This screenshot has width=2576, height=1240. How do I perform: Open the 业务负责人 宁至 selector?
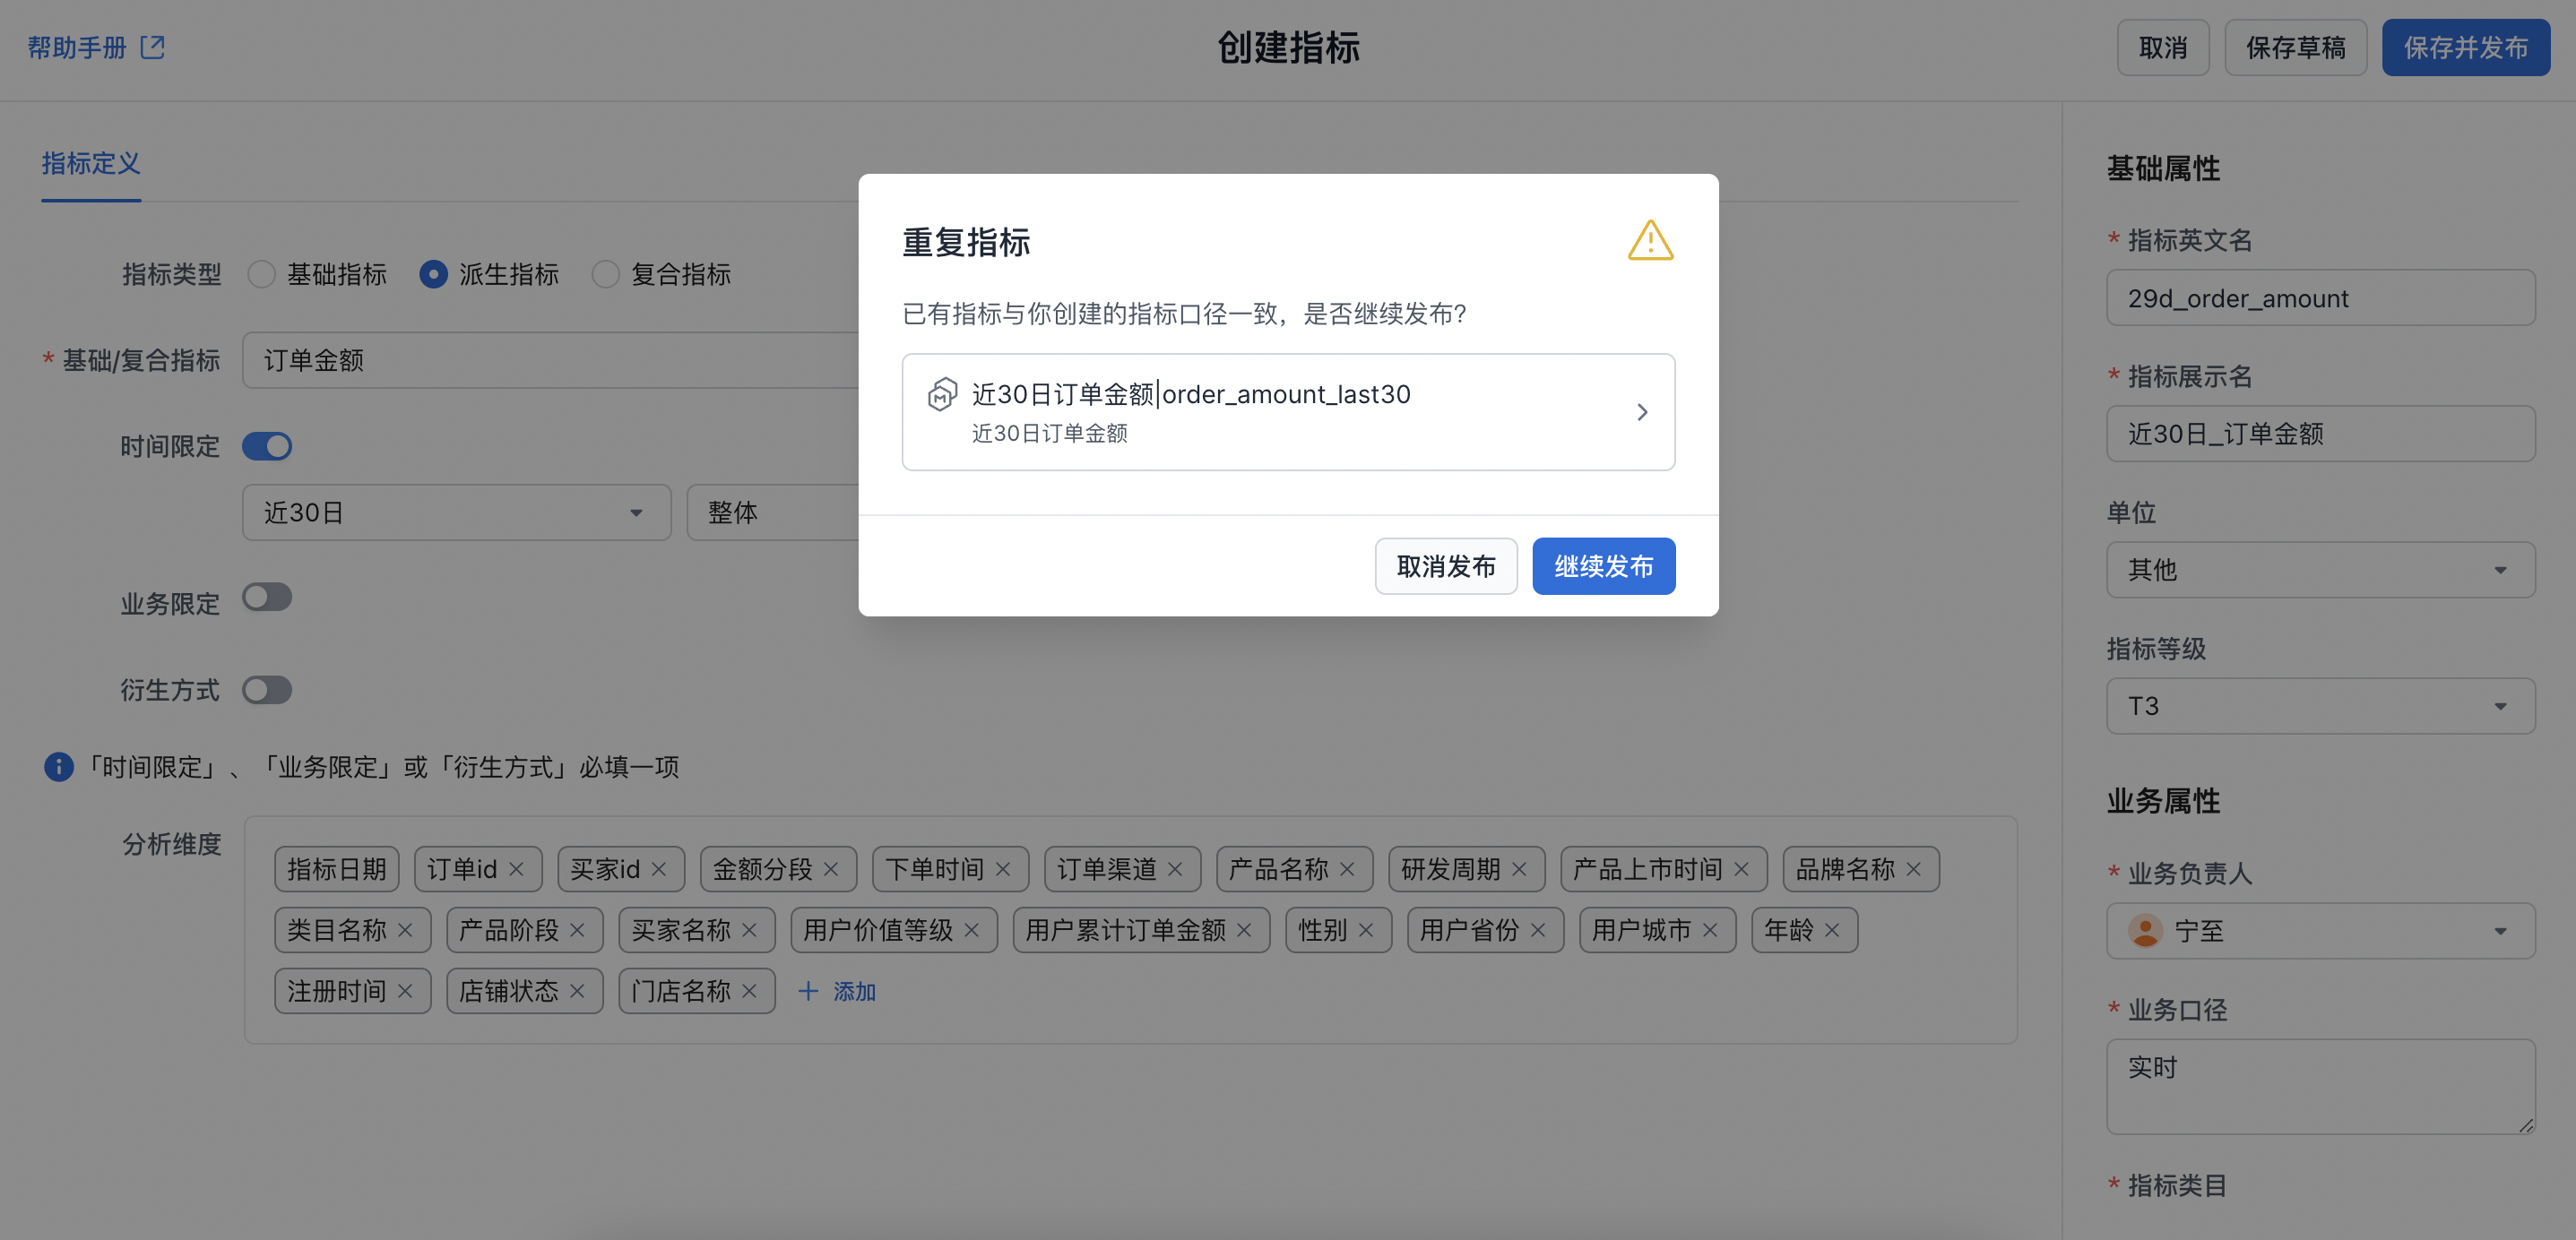click(2320, 931)
